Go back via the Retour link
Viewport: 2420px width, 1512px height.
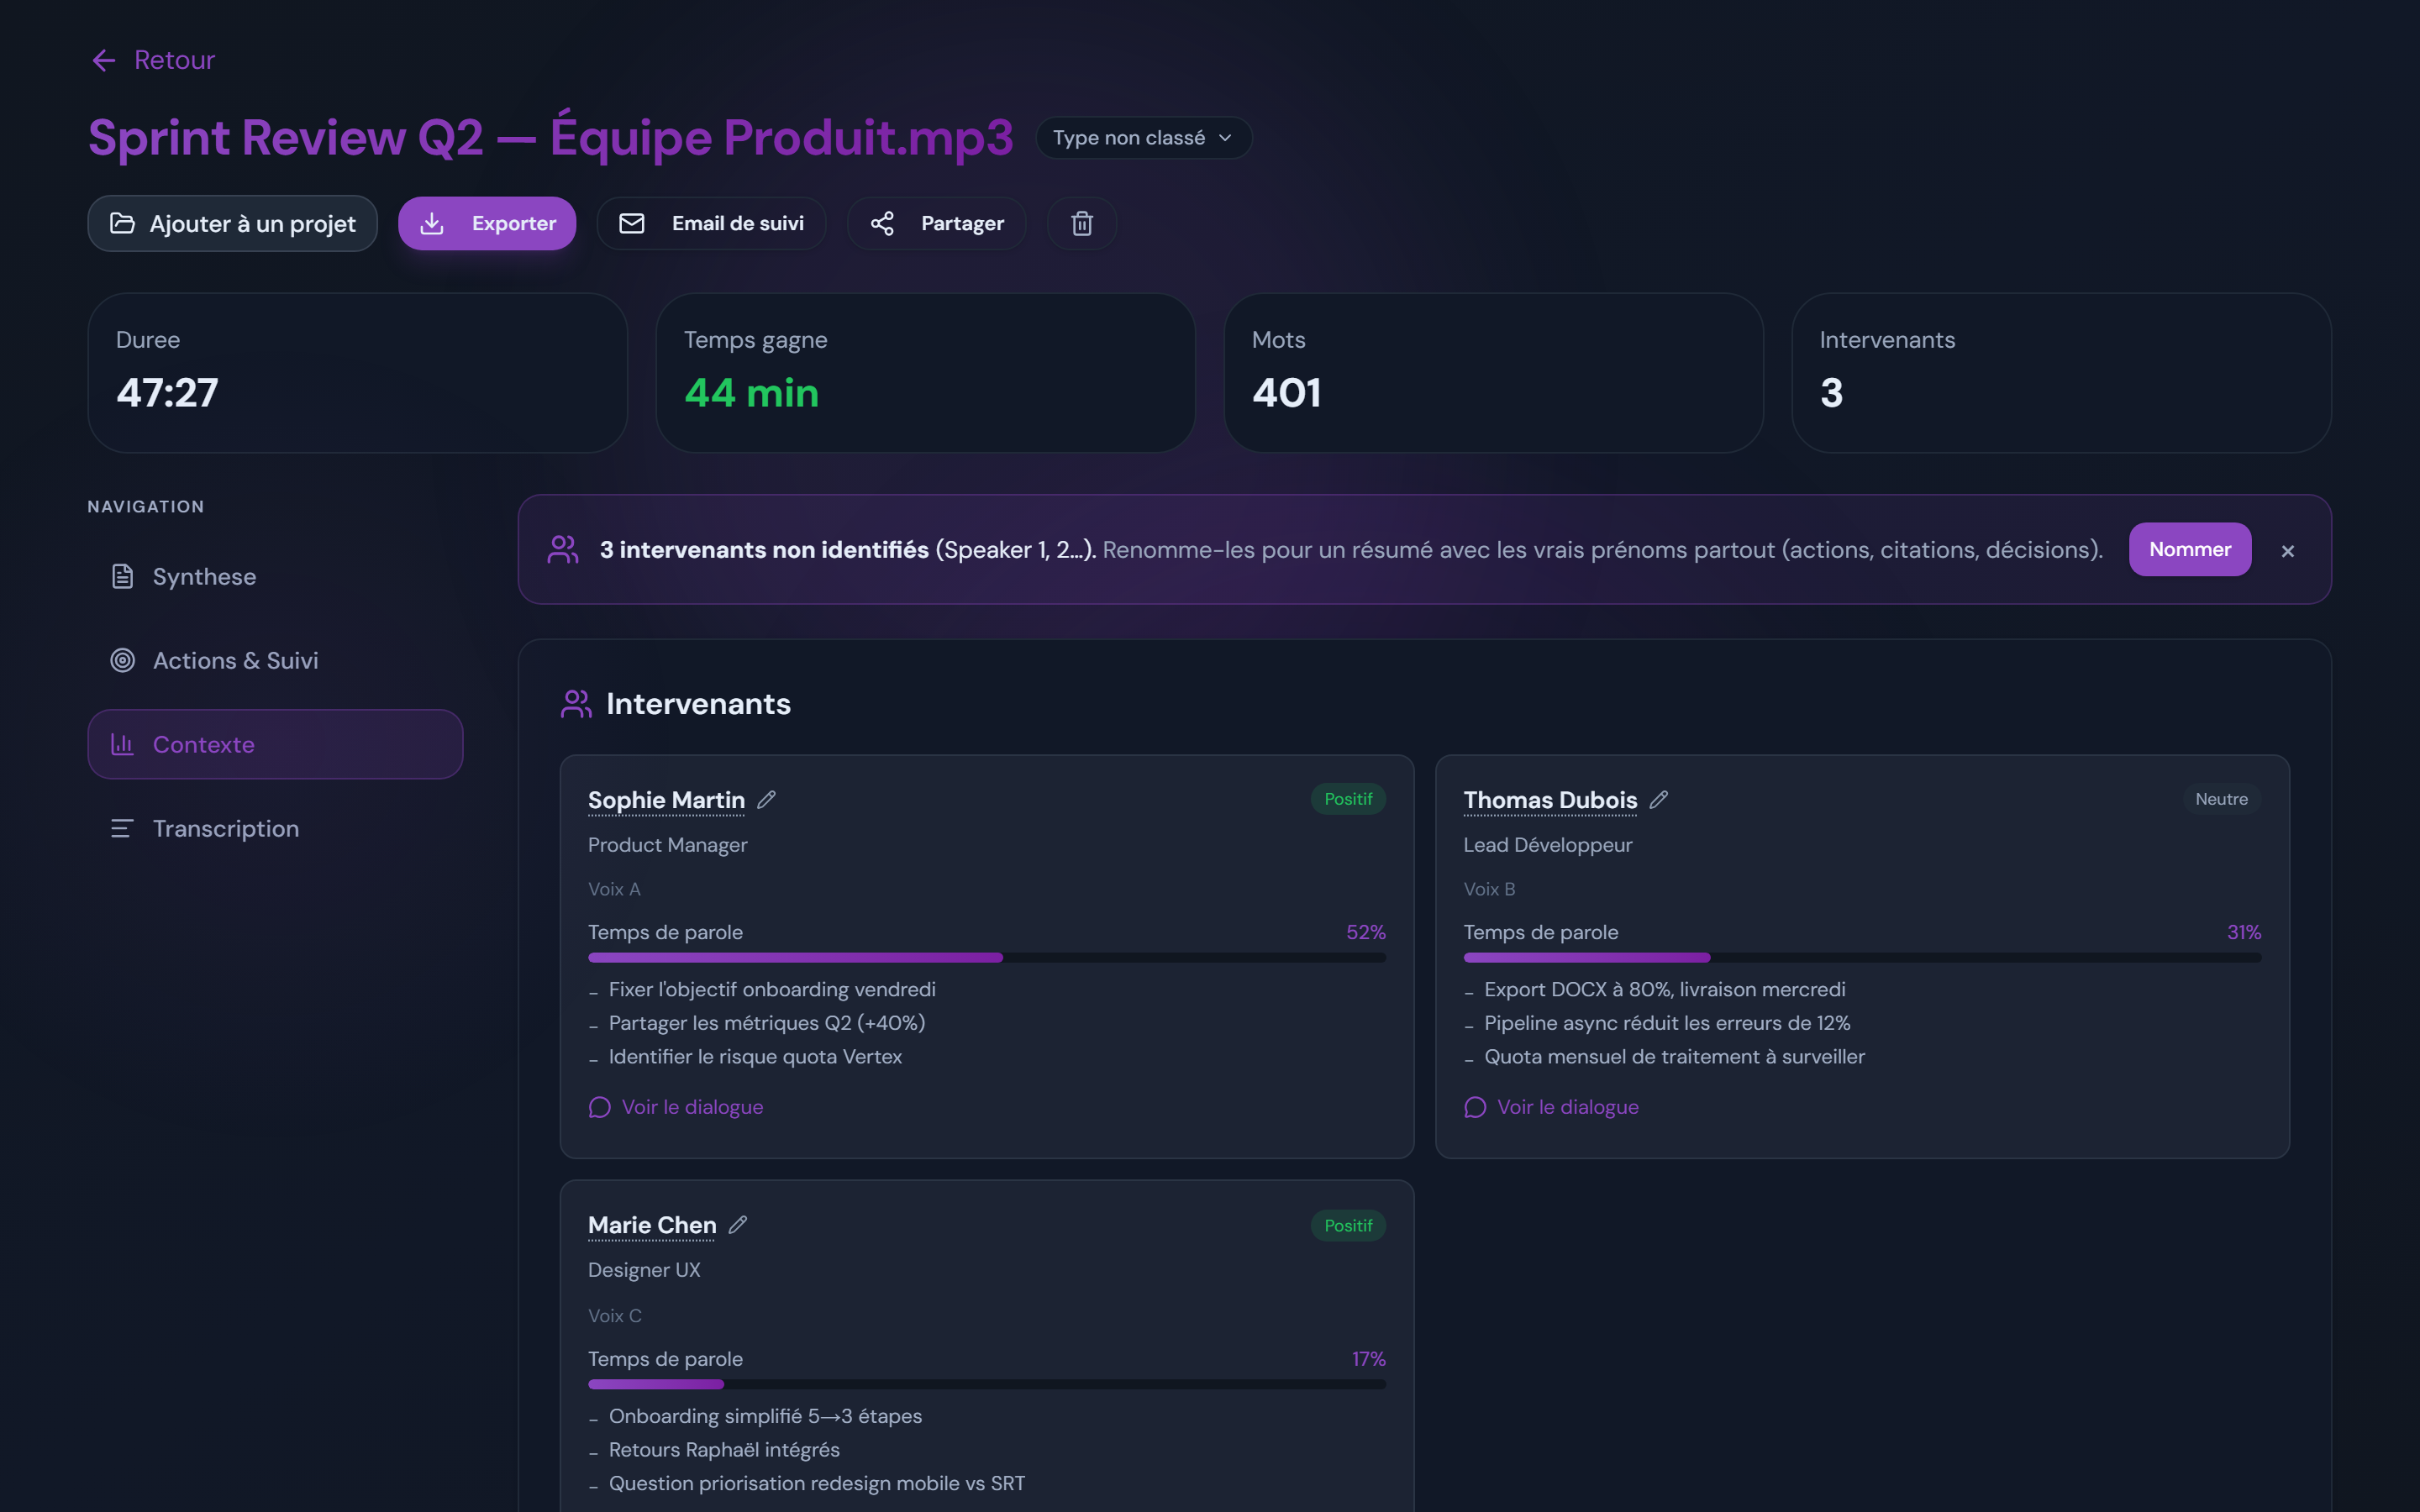pos(153,60)
